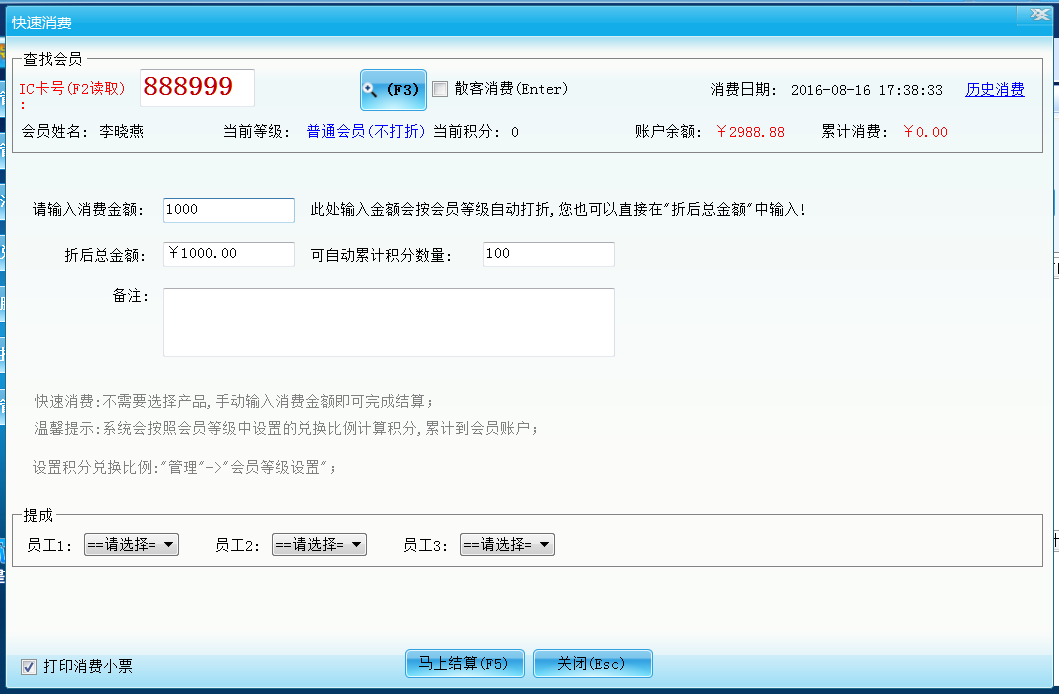Open the 员工2 employee selector dropdown
This screenshot has height=694, width=1059.
tap(319, 545)
